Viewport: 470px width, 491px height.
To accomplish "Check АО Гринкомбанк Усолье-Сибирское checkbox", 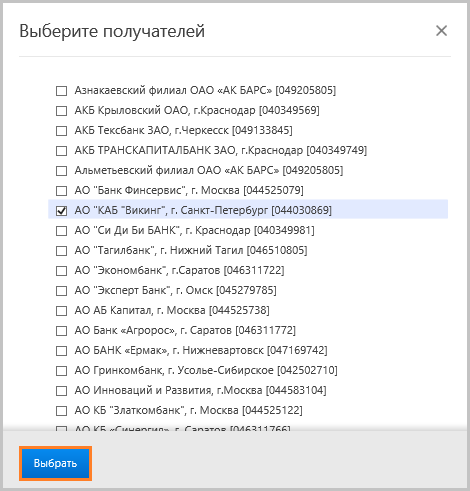I will (61, 371).
